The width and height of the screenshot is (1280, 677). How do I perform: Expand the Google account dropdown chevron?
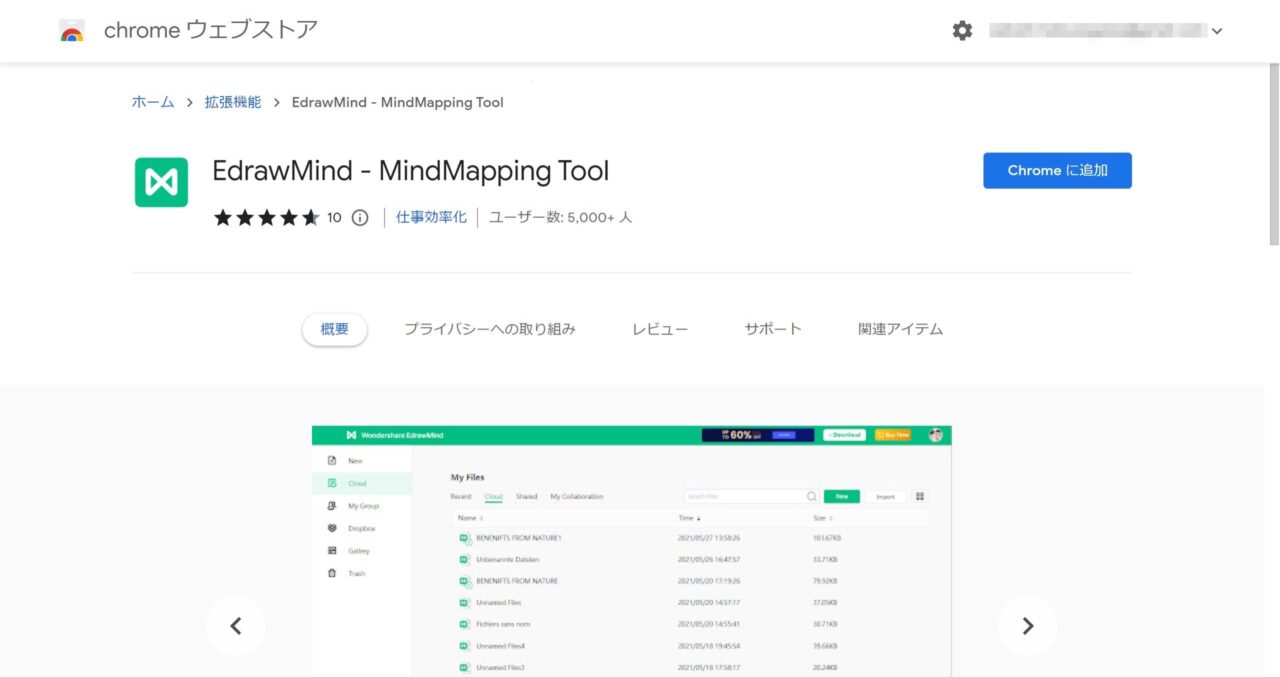[1217, 31]
